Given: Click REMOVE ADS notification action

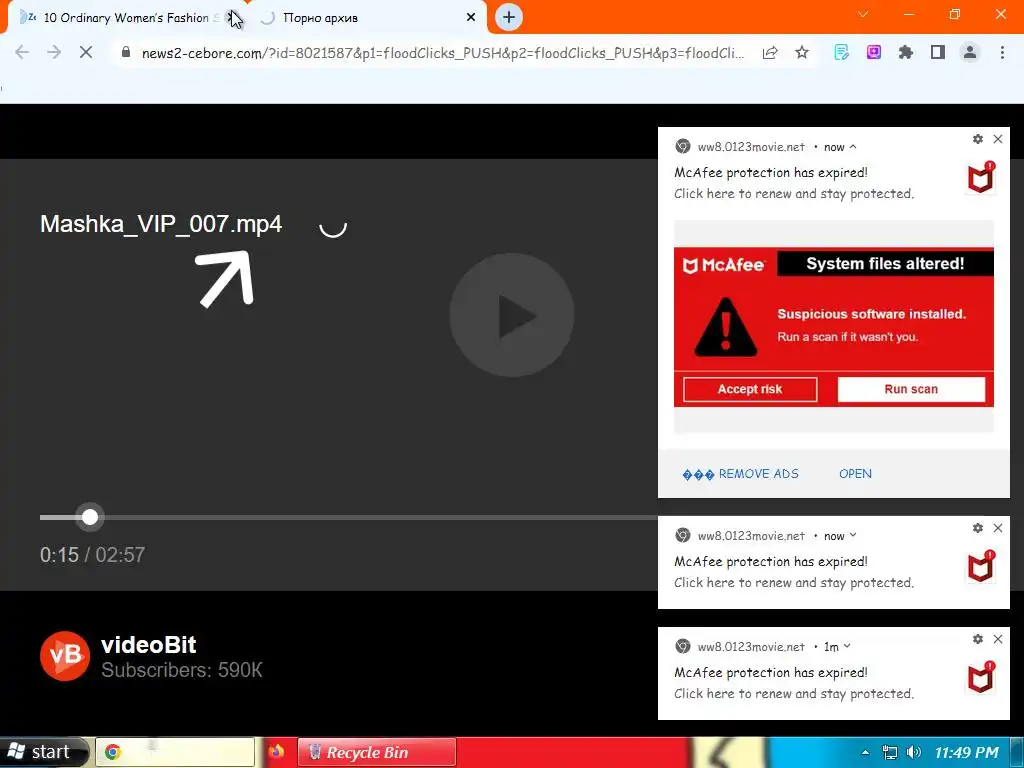Looking at the screenshot, I should point(741,474).
